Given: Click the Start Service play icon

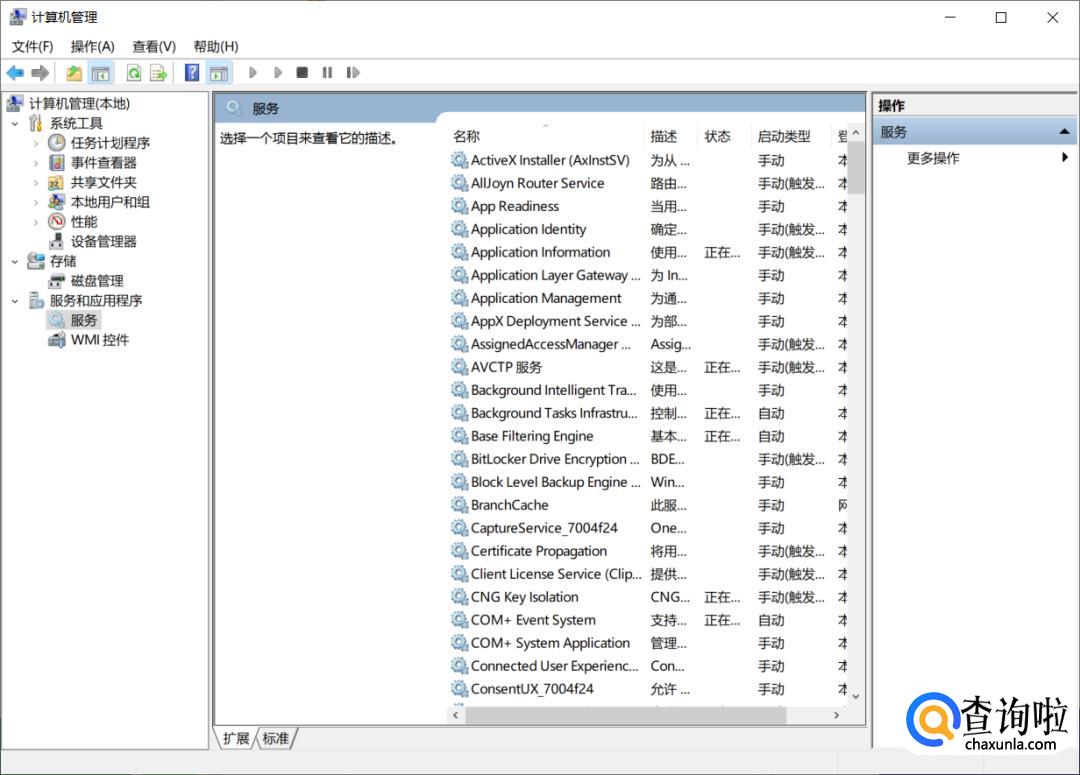Looking at the screenshot, I should pyautogui.click(x=253, y=72).
